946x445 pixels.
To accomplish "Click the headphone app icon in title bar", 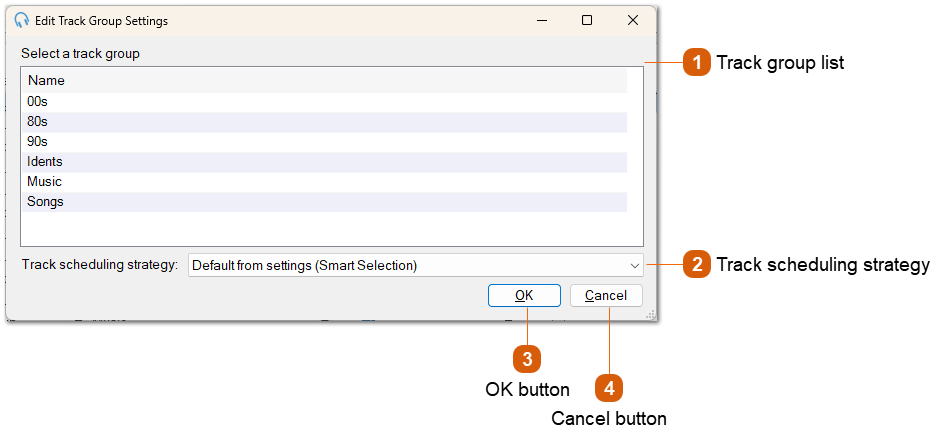I will coord(21,20).
